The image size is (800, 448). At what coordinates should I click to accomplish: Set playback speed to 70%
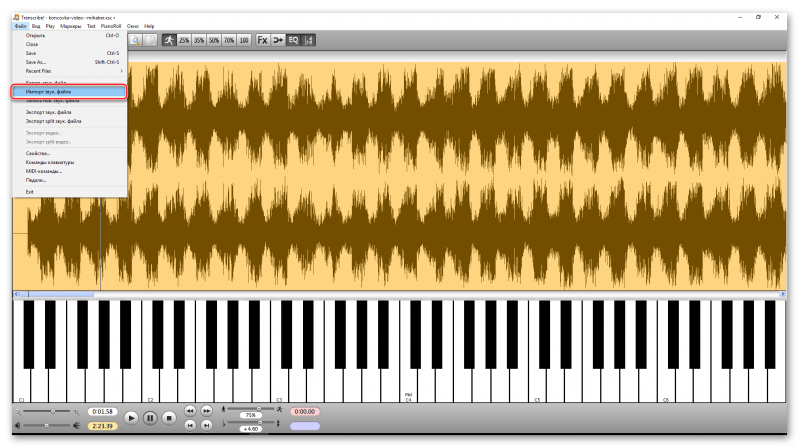[229, 40]
